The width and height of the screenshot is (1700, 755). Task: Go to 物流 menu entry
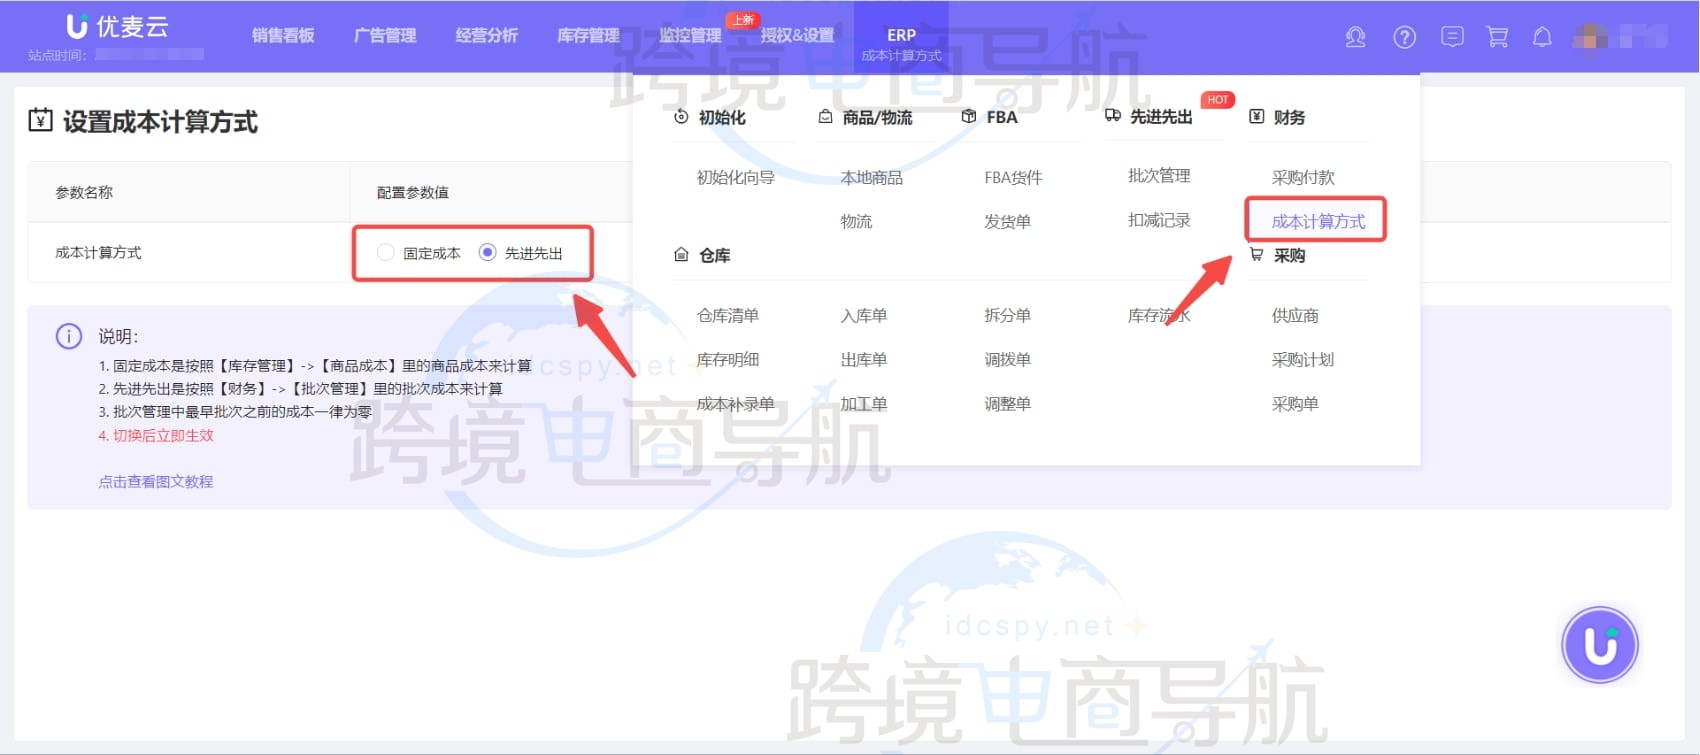856,222
